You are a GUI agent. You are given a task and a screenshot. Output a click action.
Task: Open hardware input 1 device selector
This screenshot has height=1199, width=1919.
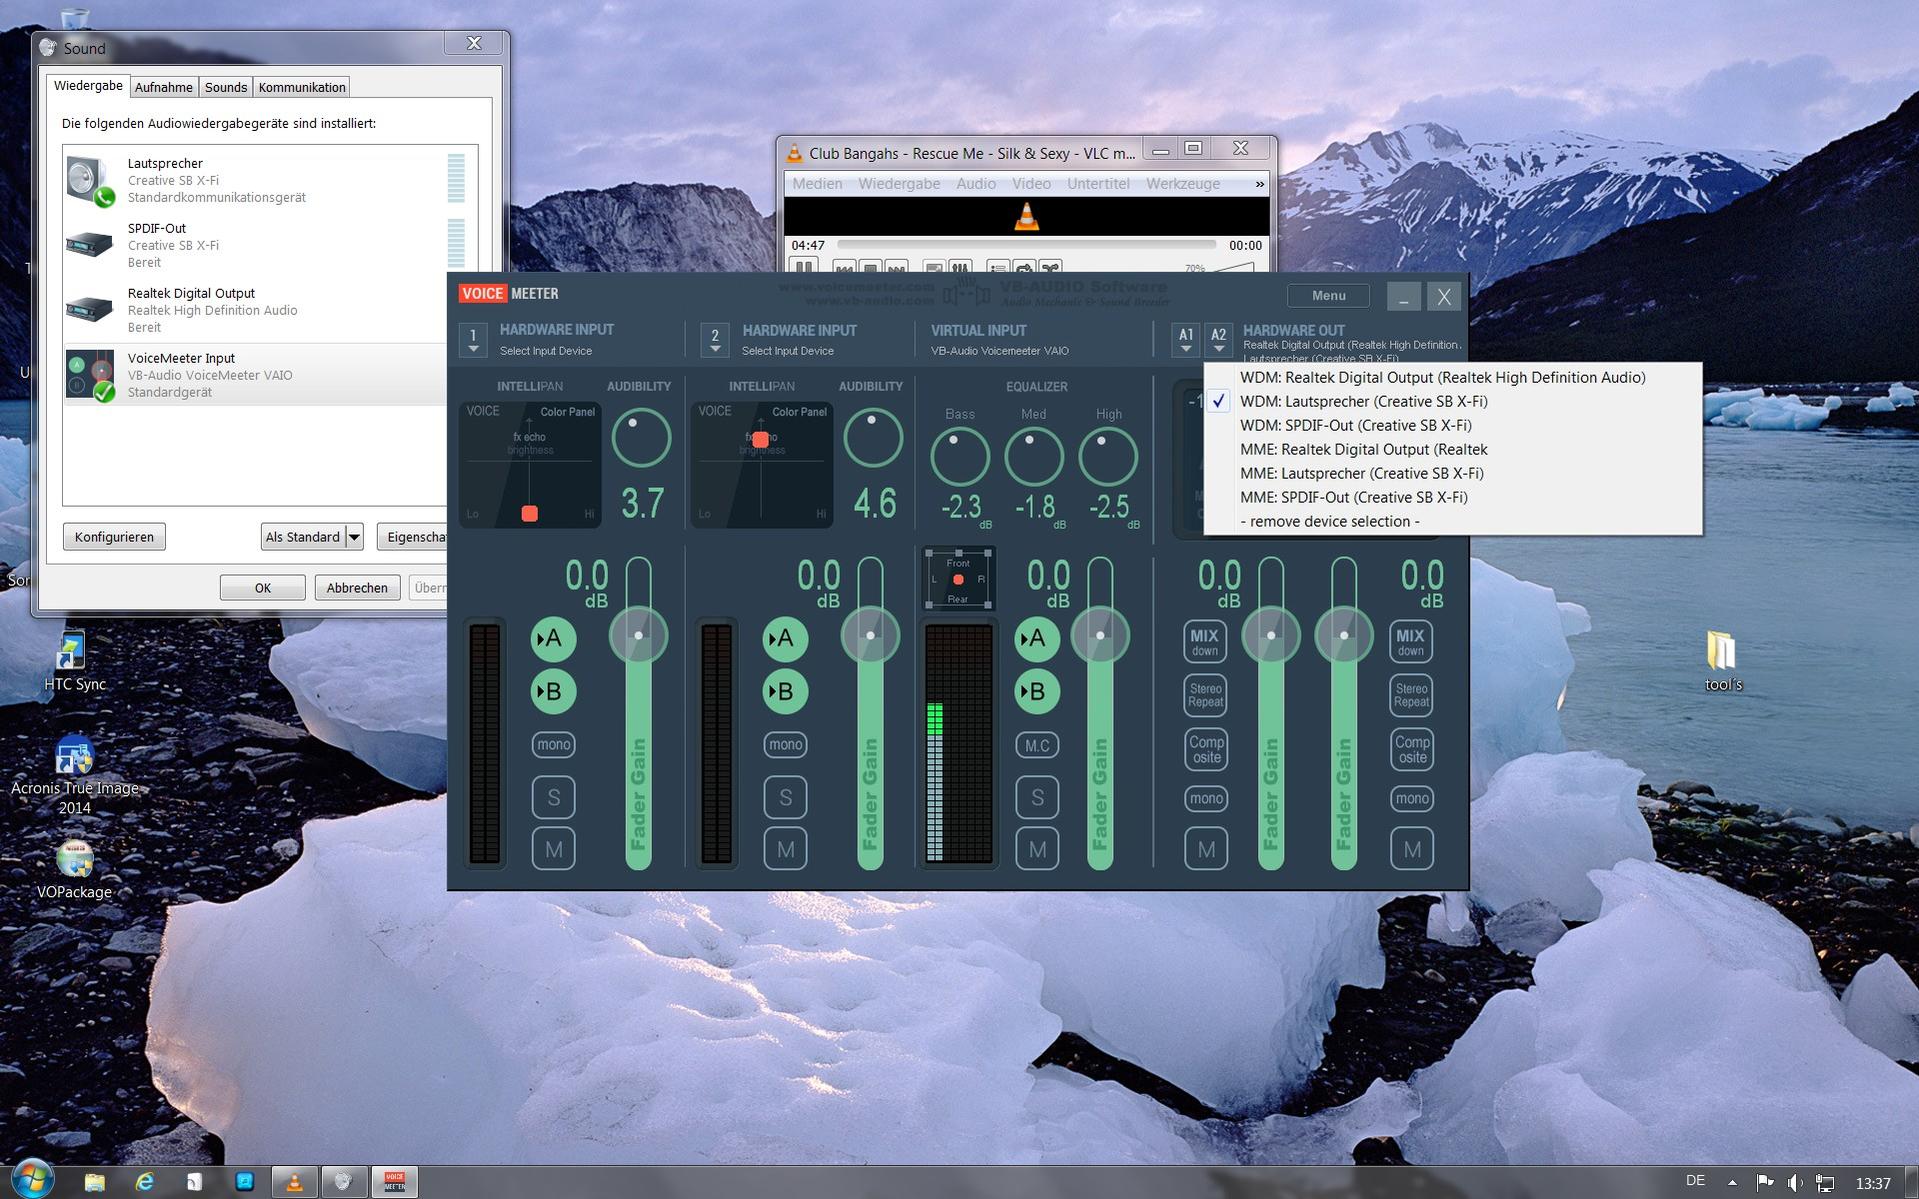pos(473,340)
